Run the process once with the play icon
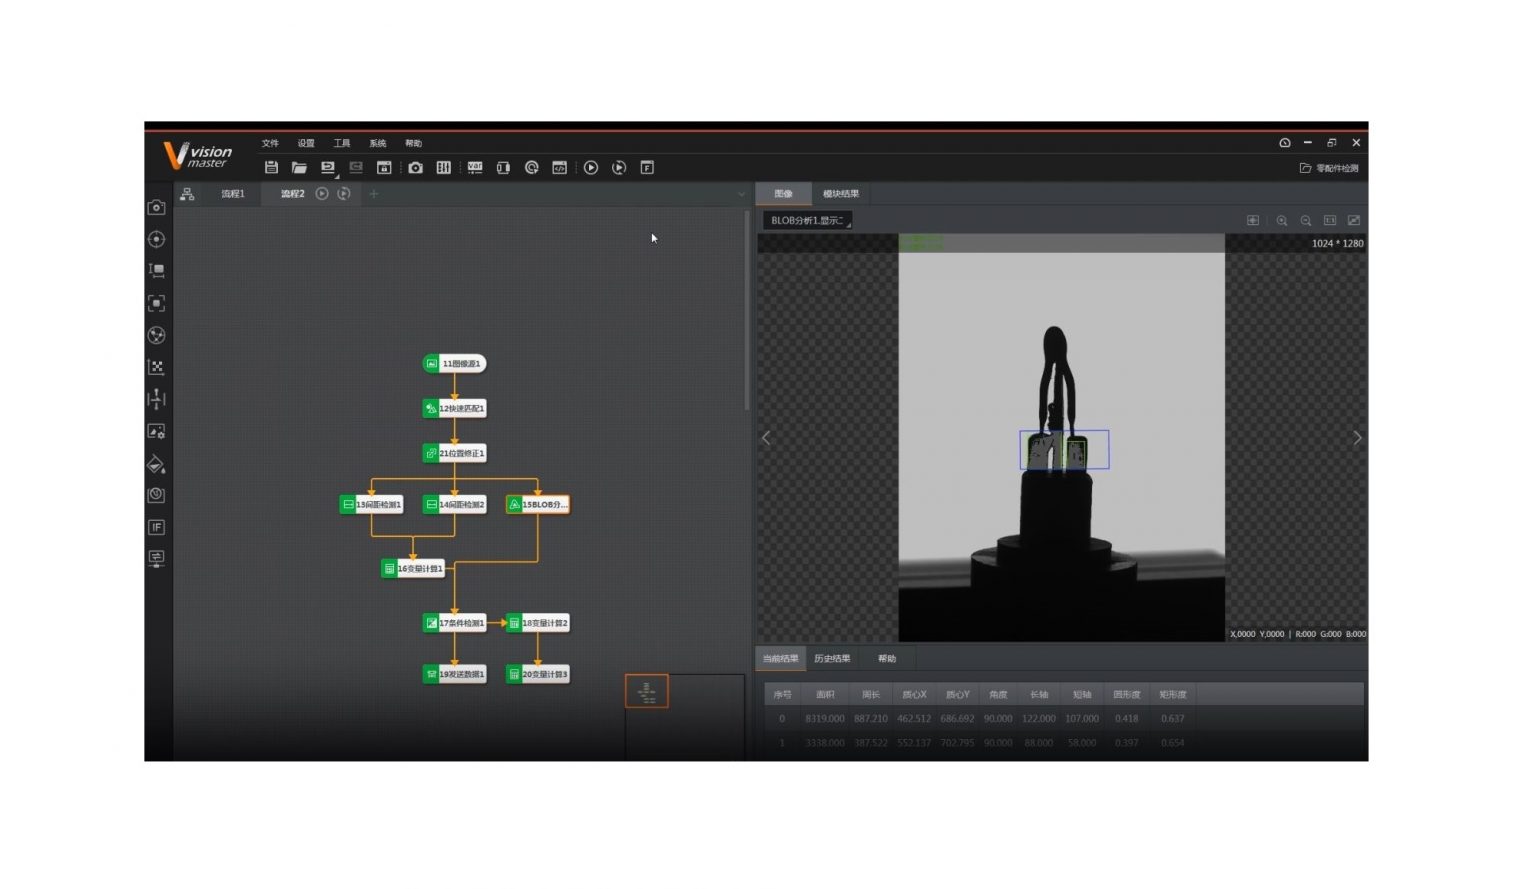The width and height of the screenshot is (1536, 889). (591, 167)
